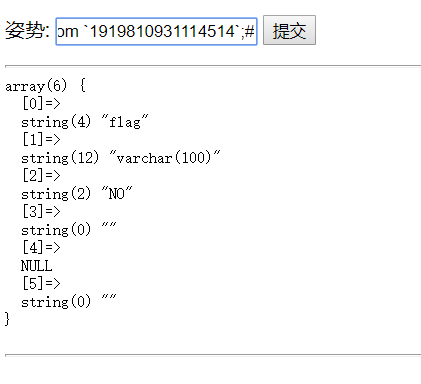421x384 pixels.
Task: Click the string(12) type prefix
Action: (60, 158)
